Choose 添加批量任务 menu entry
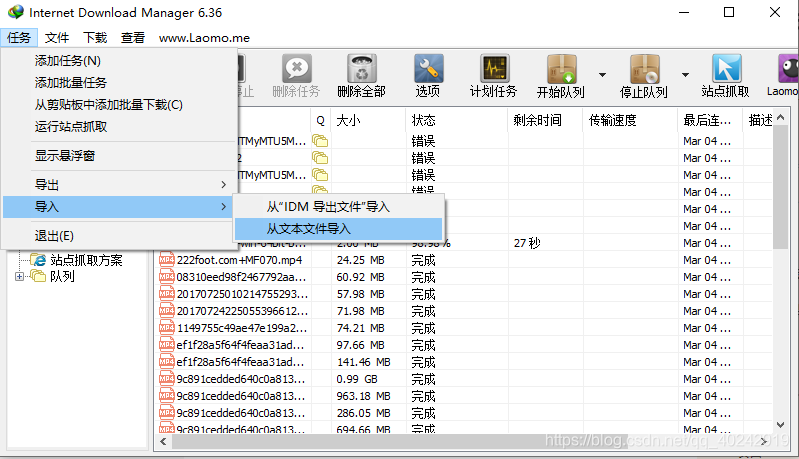The width and height of the screenshot is (799, 459). pos(117,83)
